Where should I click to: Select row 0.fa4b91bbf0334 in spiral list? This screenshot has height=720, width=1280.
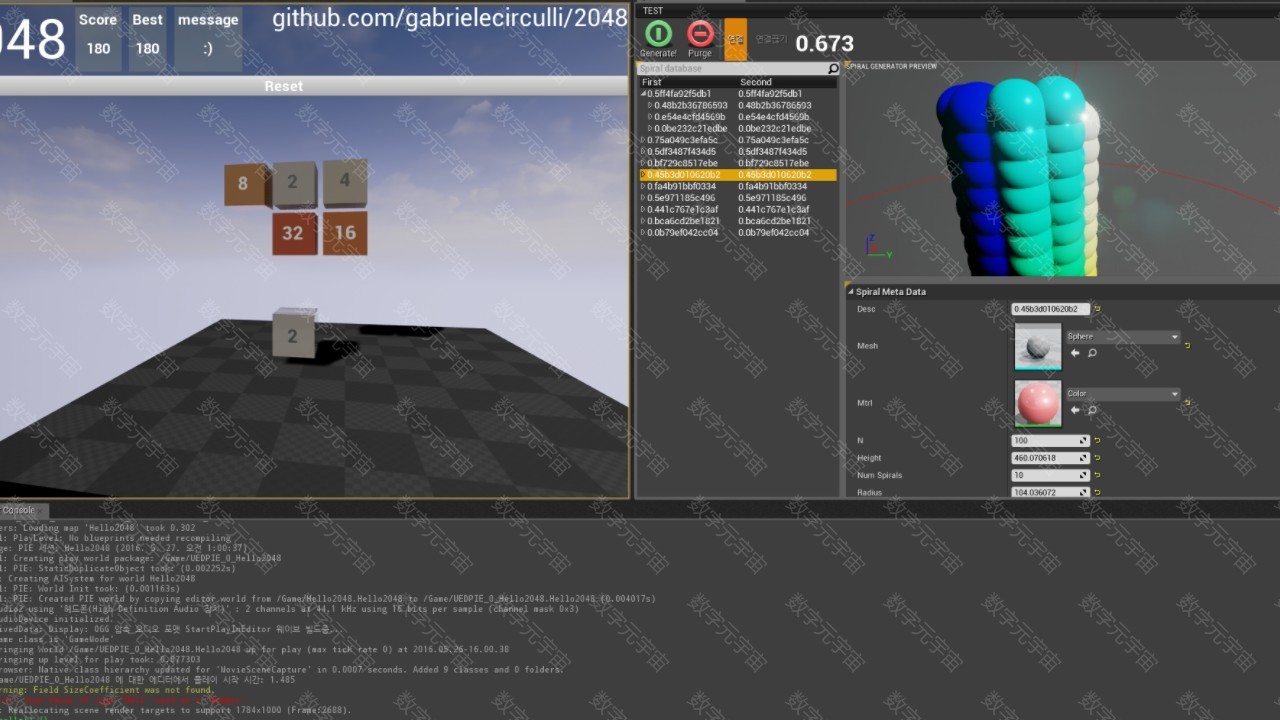click(738, 186)
